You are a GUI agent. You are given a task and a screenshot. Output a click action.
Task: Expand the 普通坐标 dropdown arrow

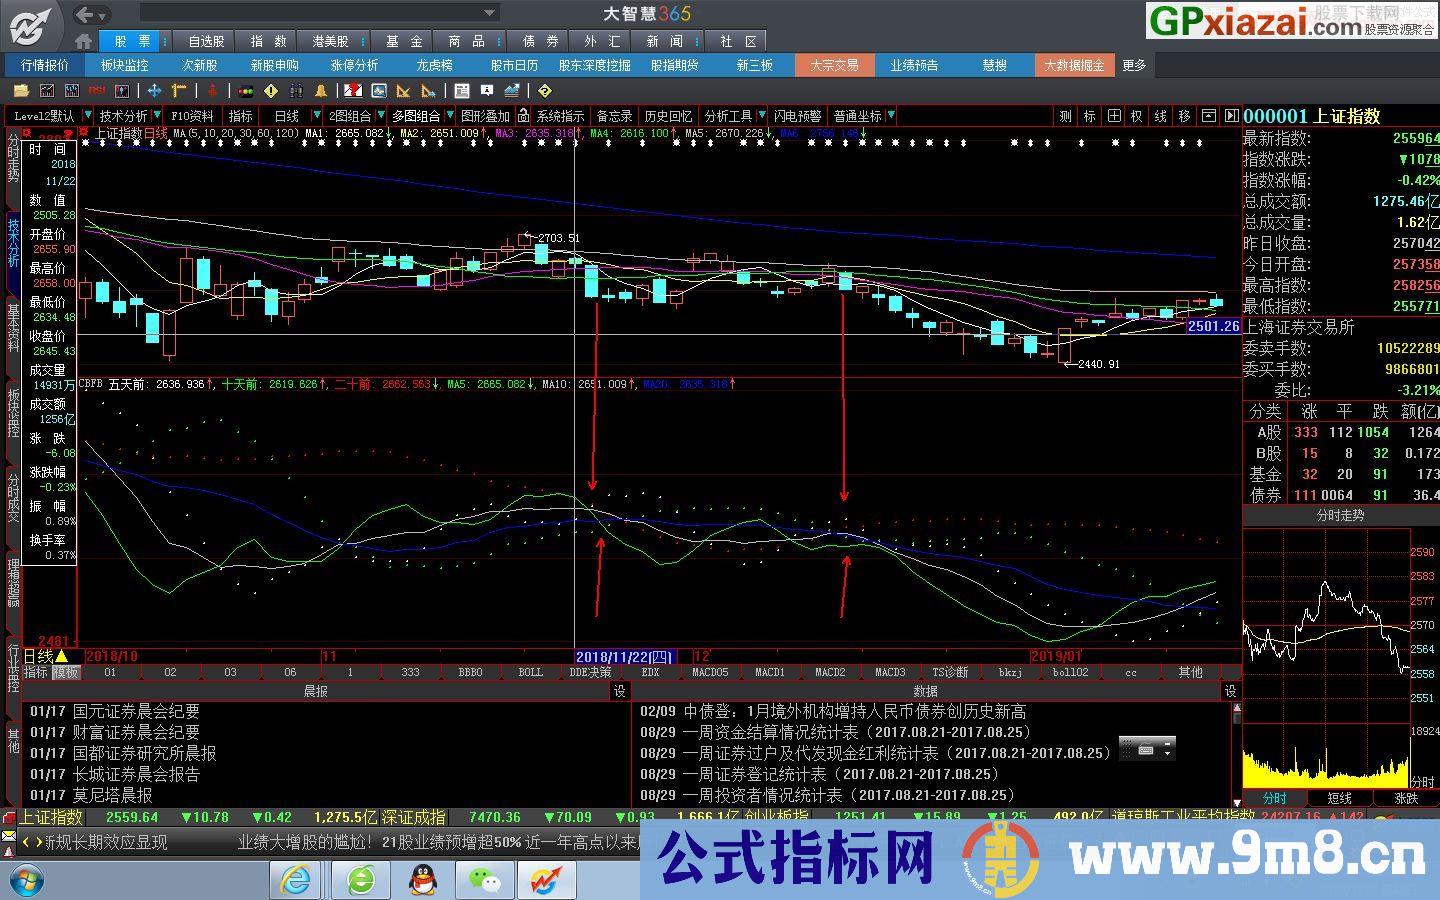click(890, 116)
